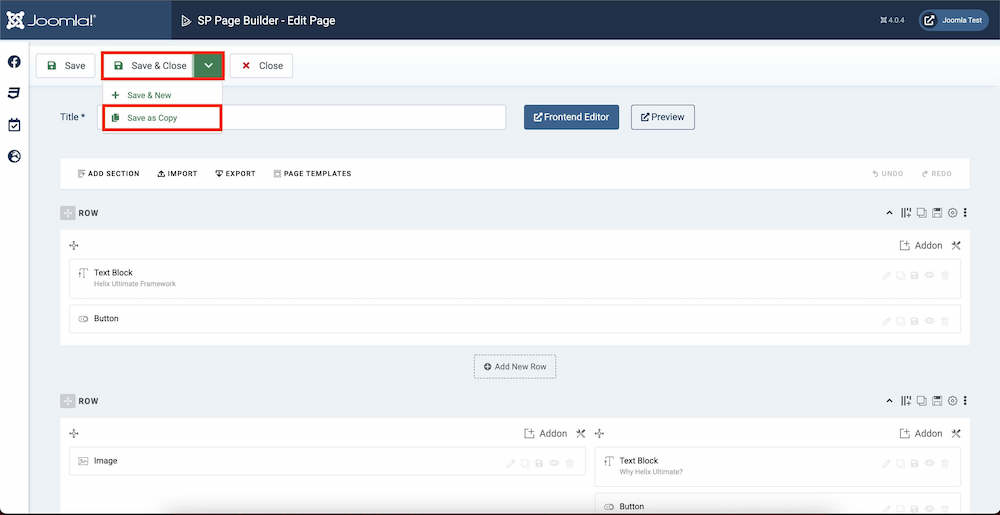Image resolution: width=1000 pixels, height=515 pixels.
Task: Choose Save & New menu option
Action: pos(149,95)
